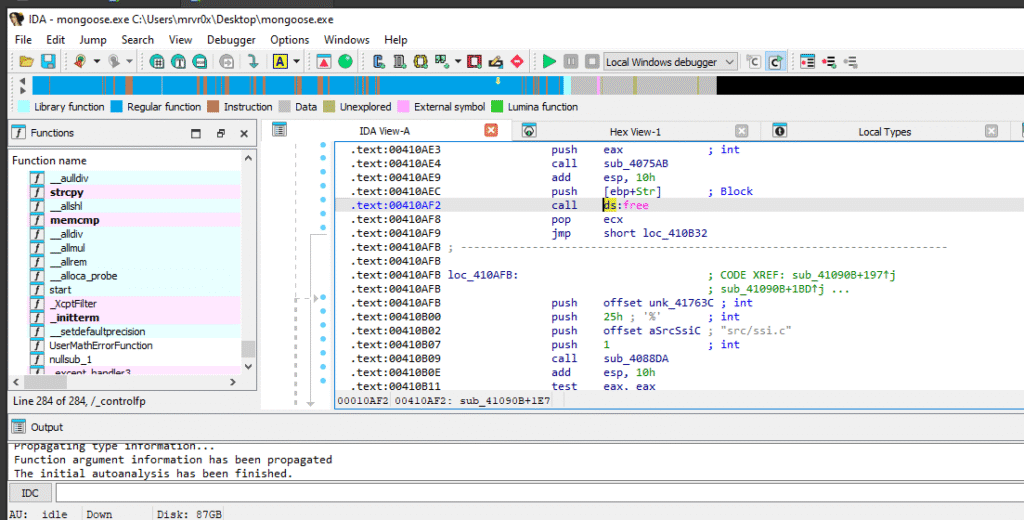Click the grey rectangle-with-plus toolbar icon
The height and width of the screenshot is (520, 1024).
click(x=399, y=61)
